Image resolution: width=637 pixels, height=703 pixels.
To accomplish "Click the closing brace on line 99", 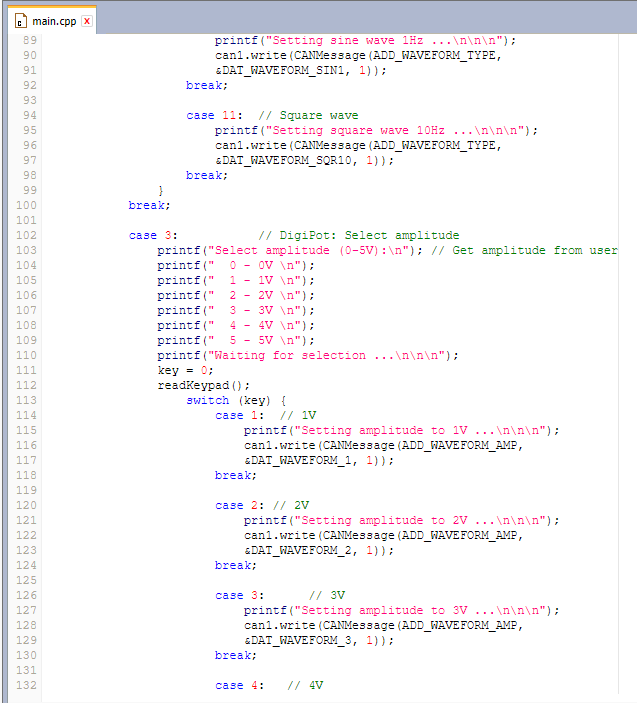I will click(x=160, y=190).
